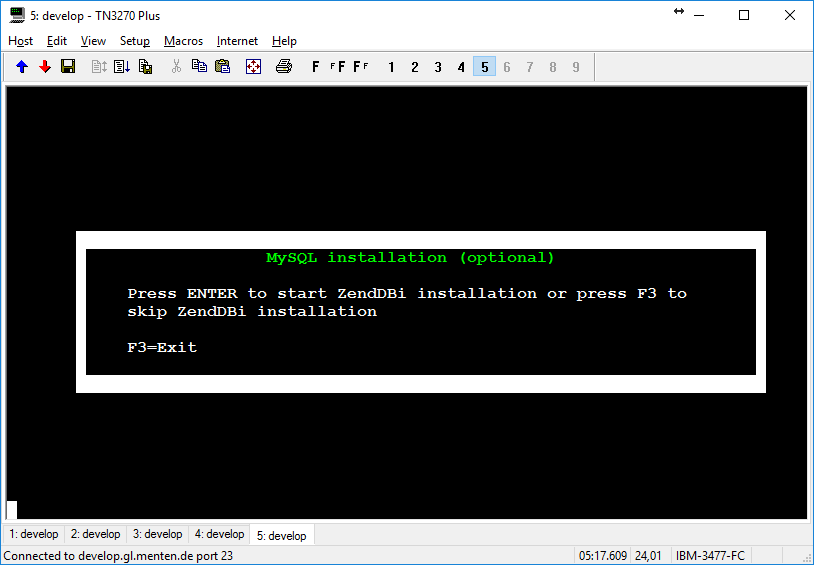Click the red four-arrow screen icon

pyautogui.click(x=253, y=67)
